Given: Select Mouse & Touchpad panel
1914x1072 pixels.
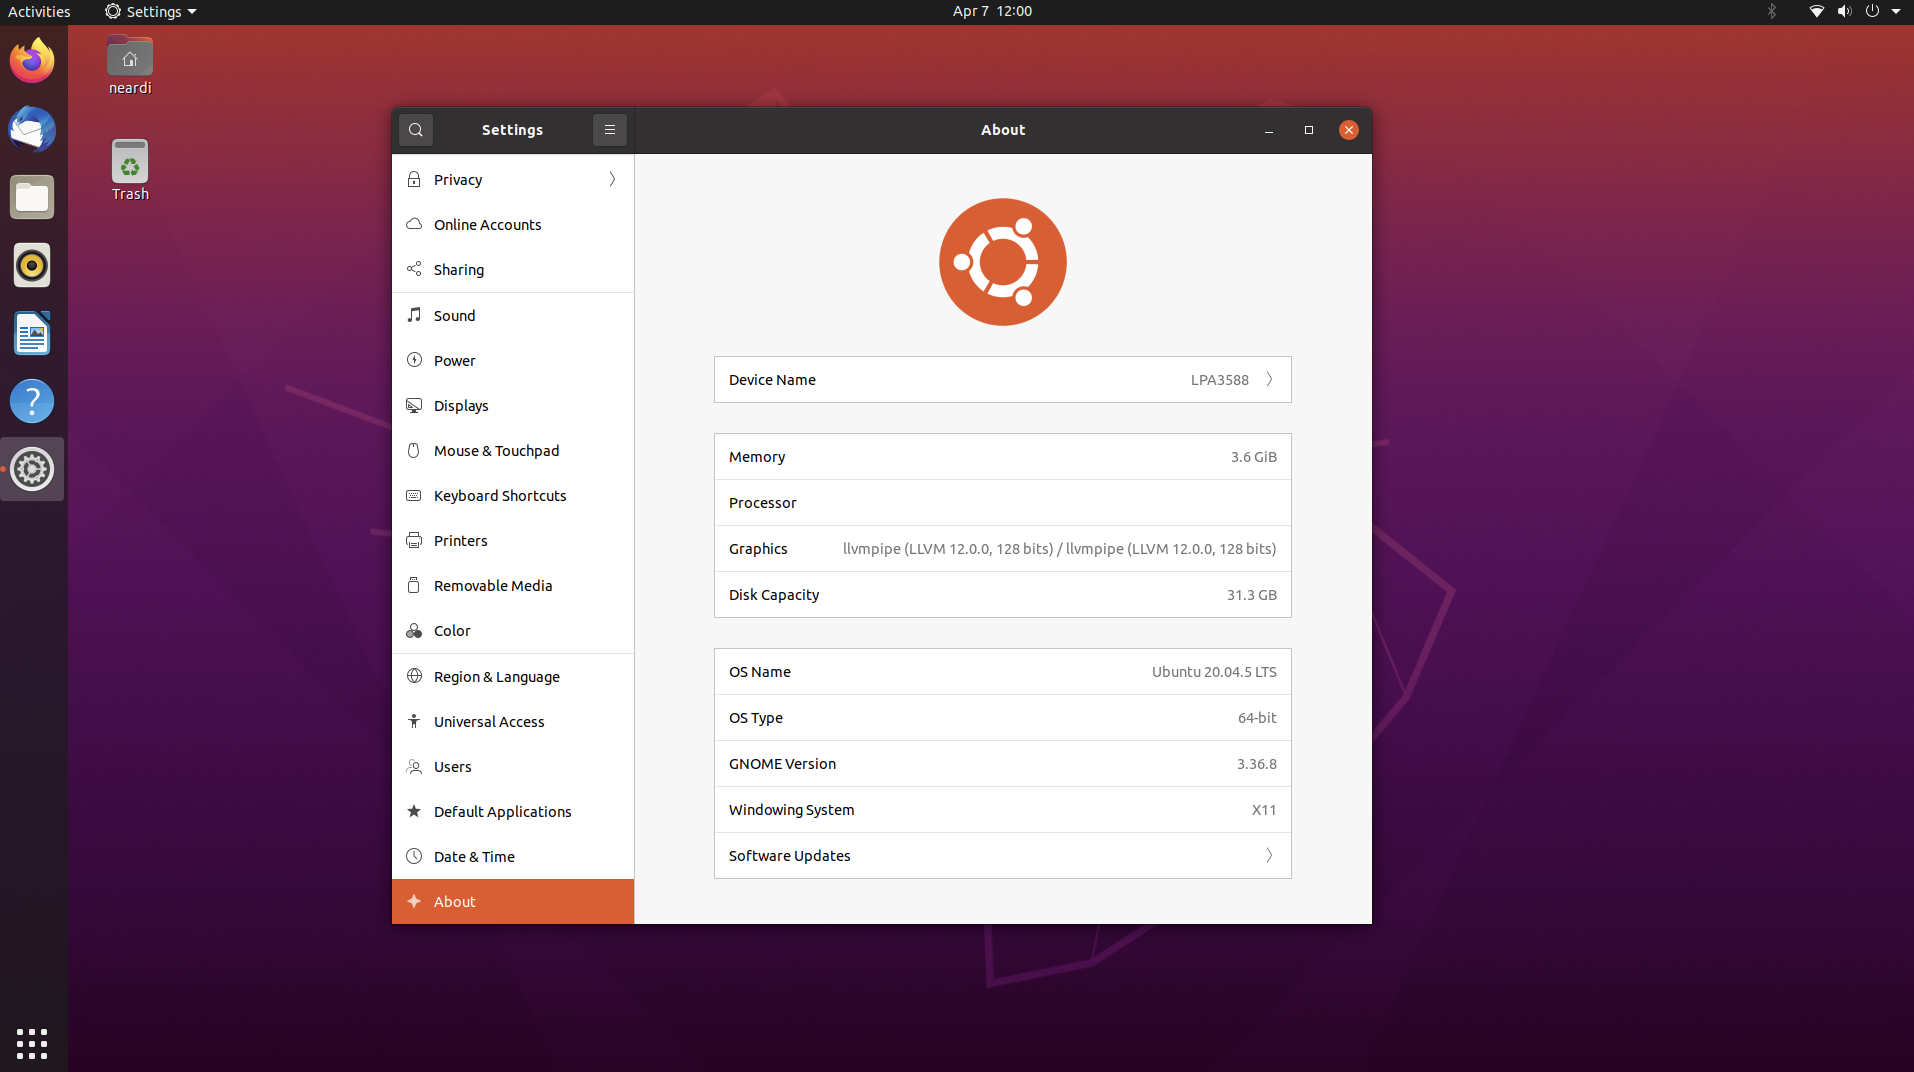Looking at the screenshot, I should (x=513, y=450).
